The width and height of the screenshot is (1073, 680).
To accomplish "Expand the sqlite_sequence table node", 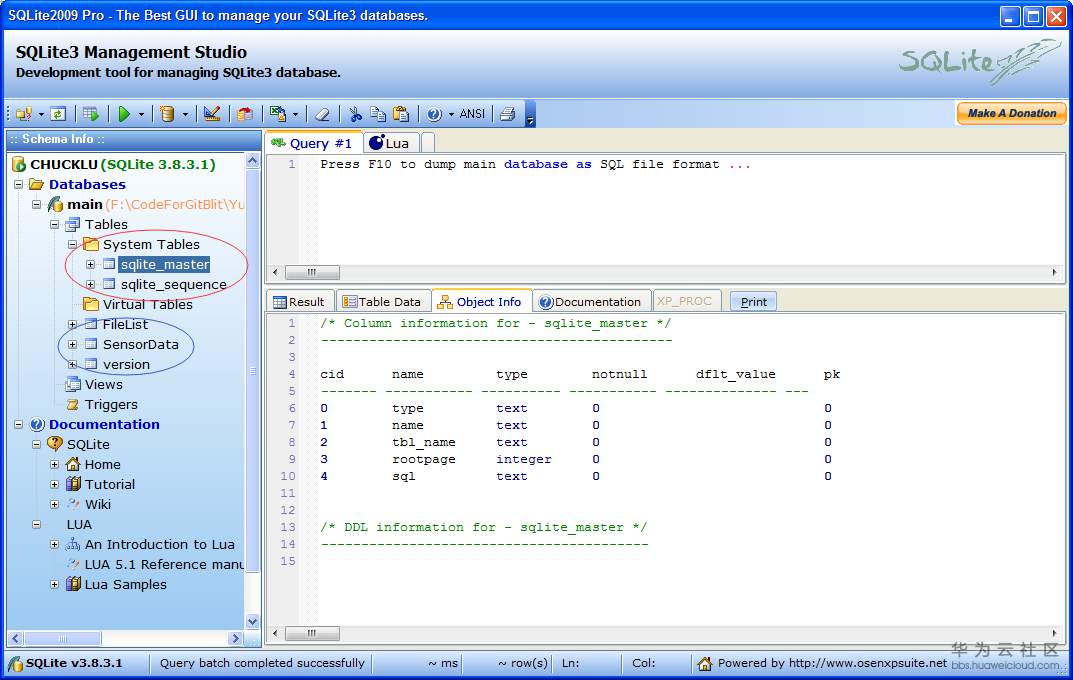I will [x=90, y=285].
